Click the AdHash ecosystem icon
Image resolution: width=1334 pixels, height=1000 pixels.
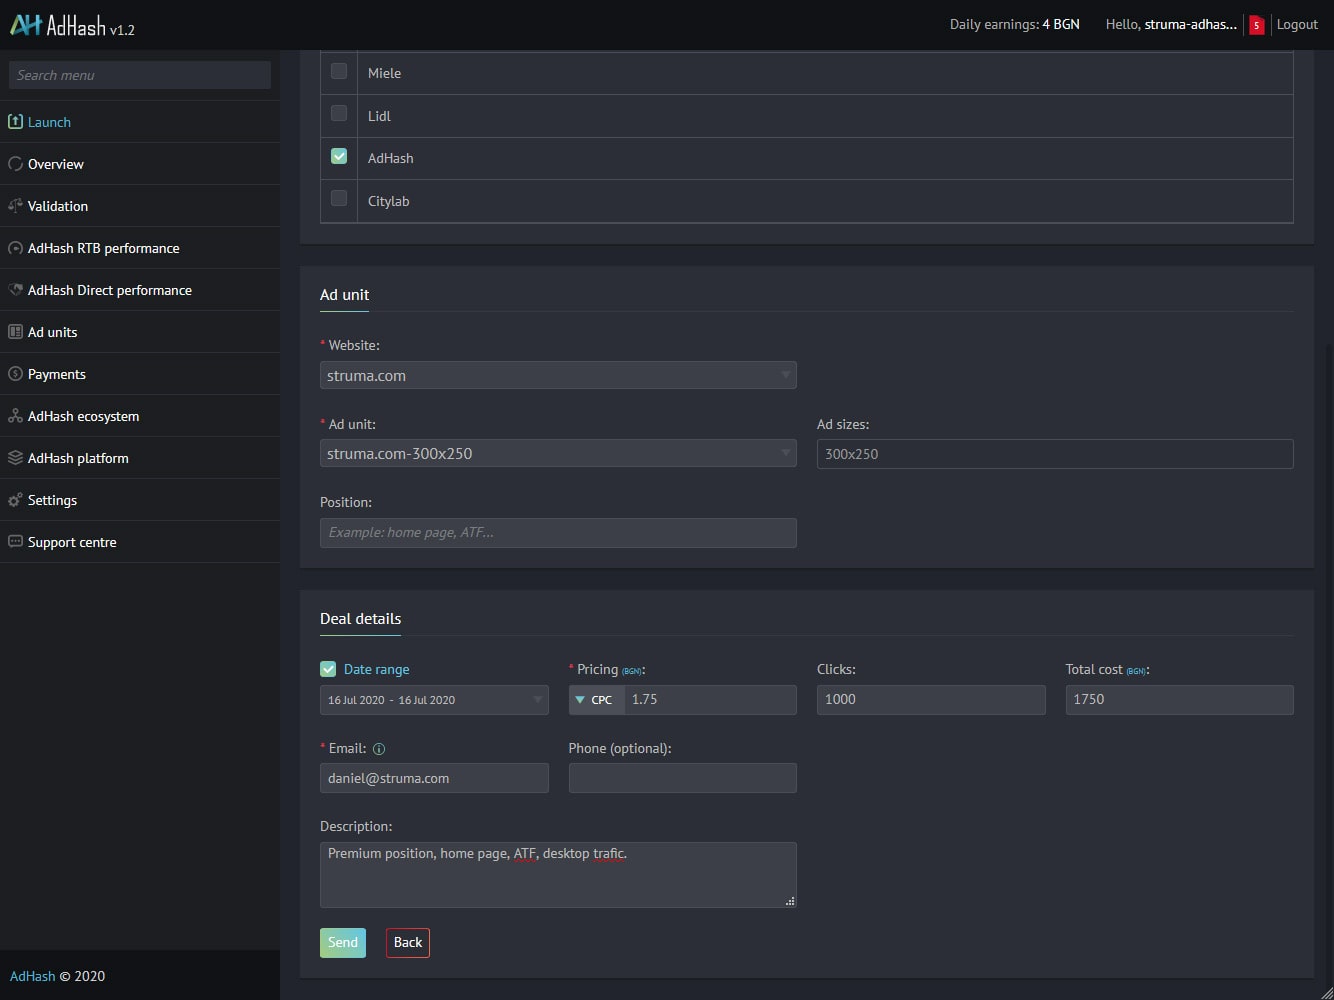pyautogui.click(x=15, y=416)
